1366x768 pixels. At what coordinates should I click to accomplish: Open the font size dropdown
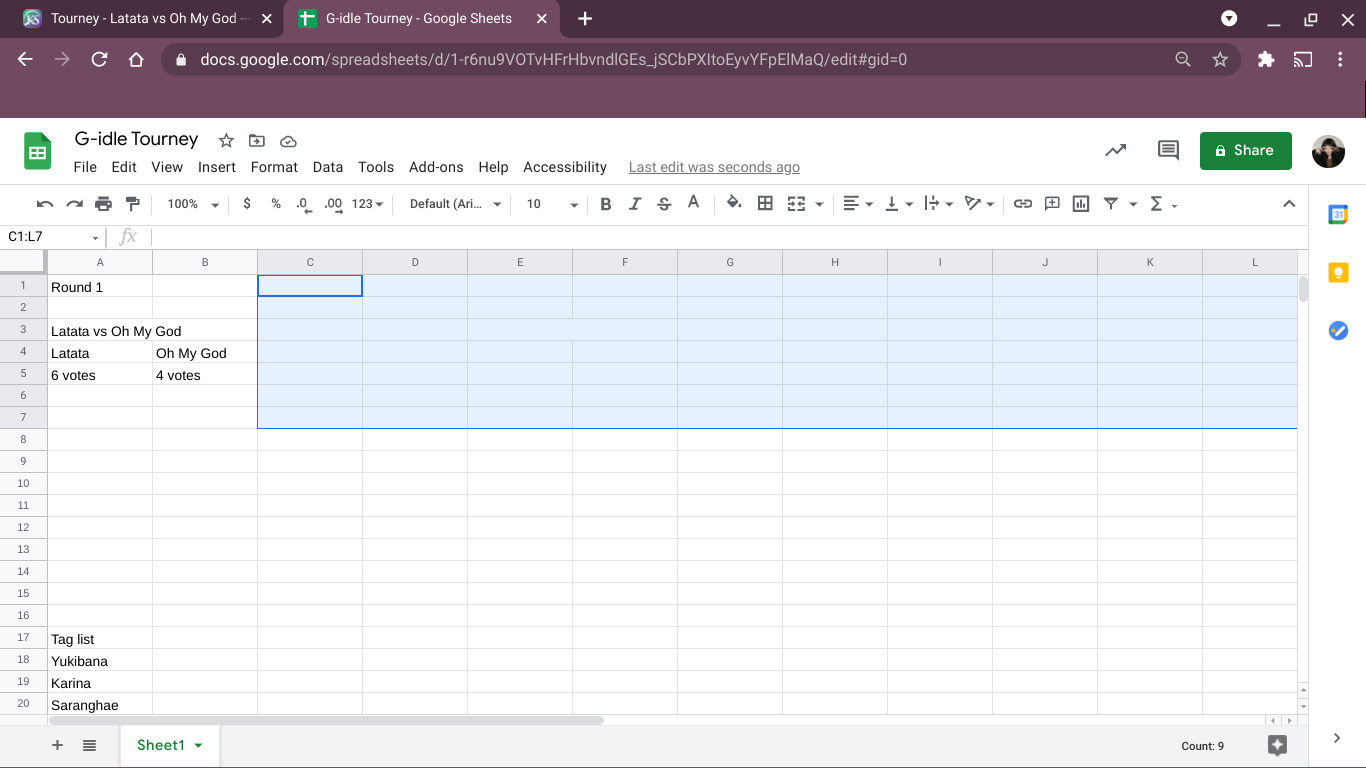[x=552, y=204]
